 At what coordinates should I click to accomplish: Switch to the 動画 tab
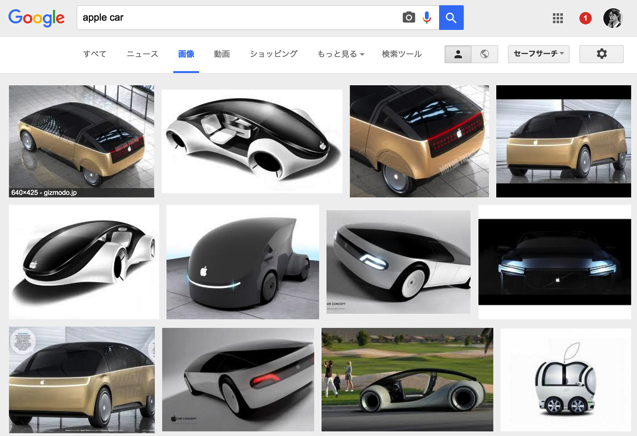tap(222, 54)
